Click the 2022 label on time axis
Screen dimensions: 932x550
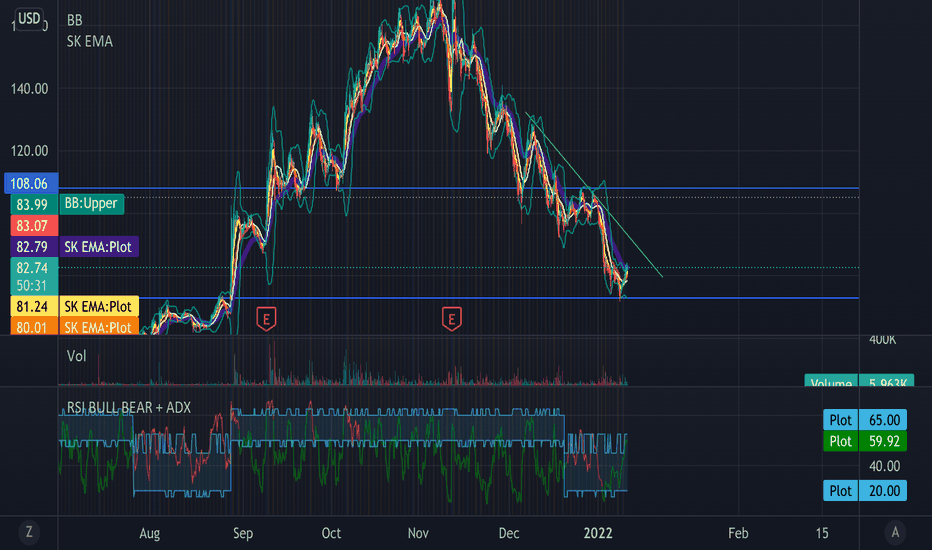point(598,533)
